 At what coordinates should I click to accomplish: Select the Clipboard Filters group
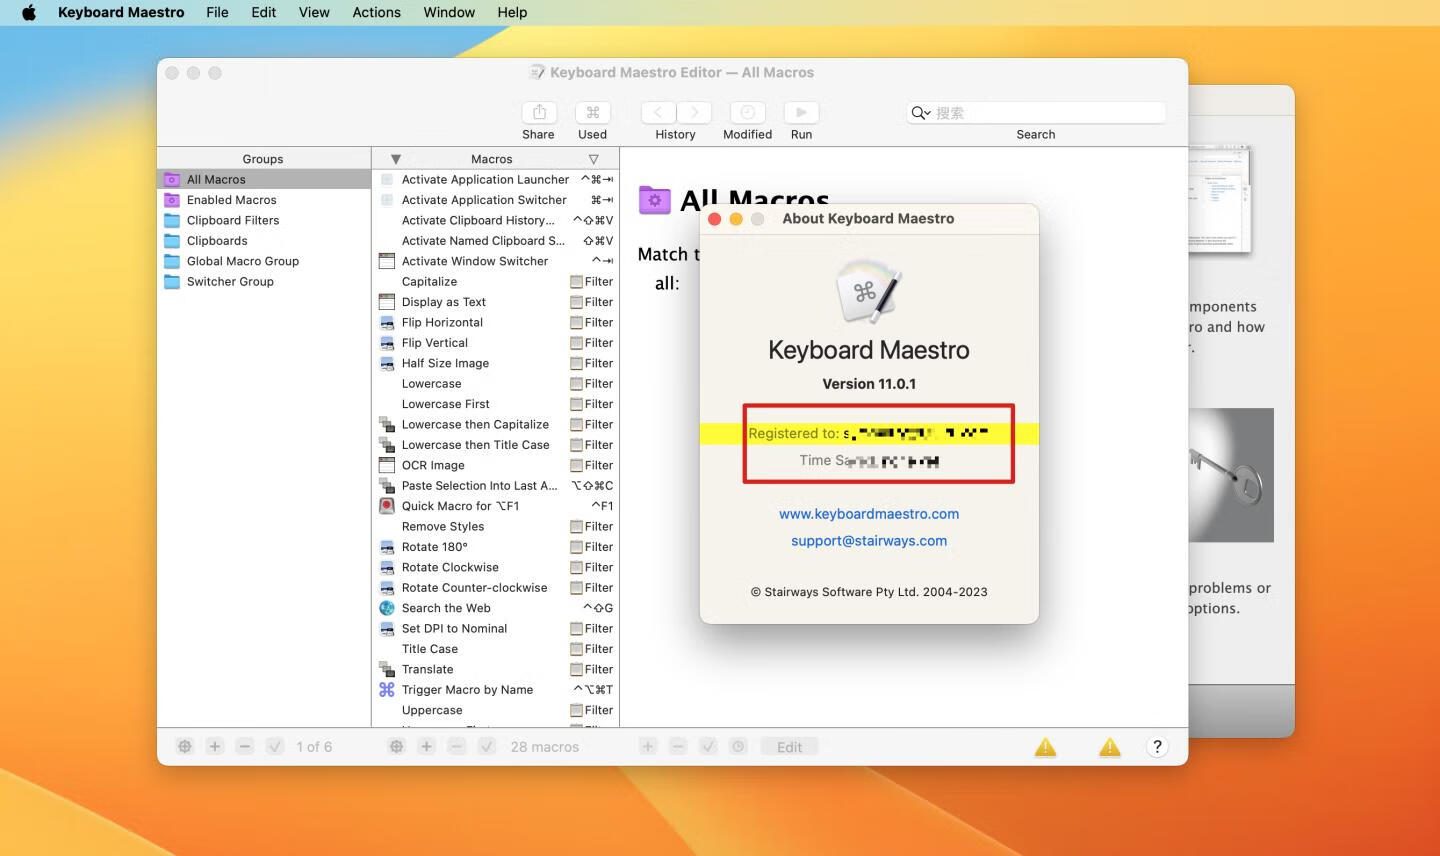pyautogui.click(x=233, y=220)
